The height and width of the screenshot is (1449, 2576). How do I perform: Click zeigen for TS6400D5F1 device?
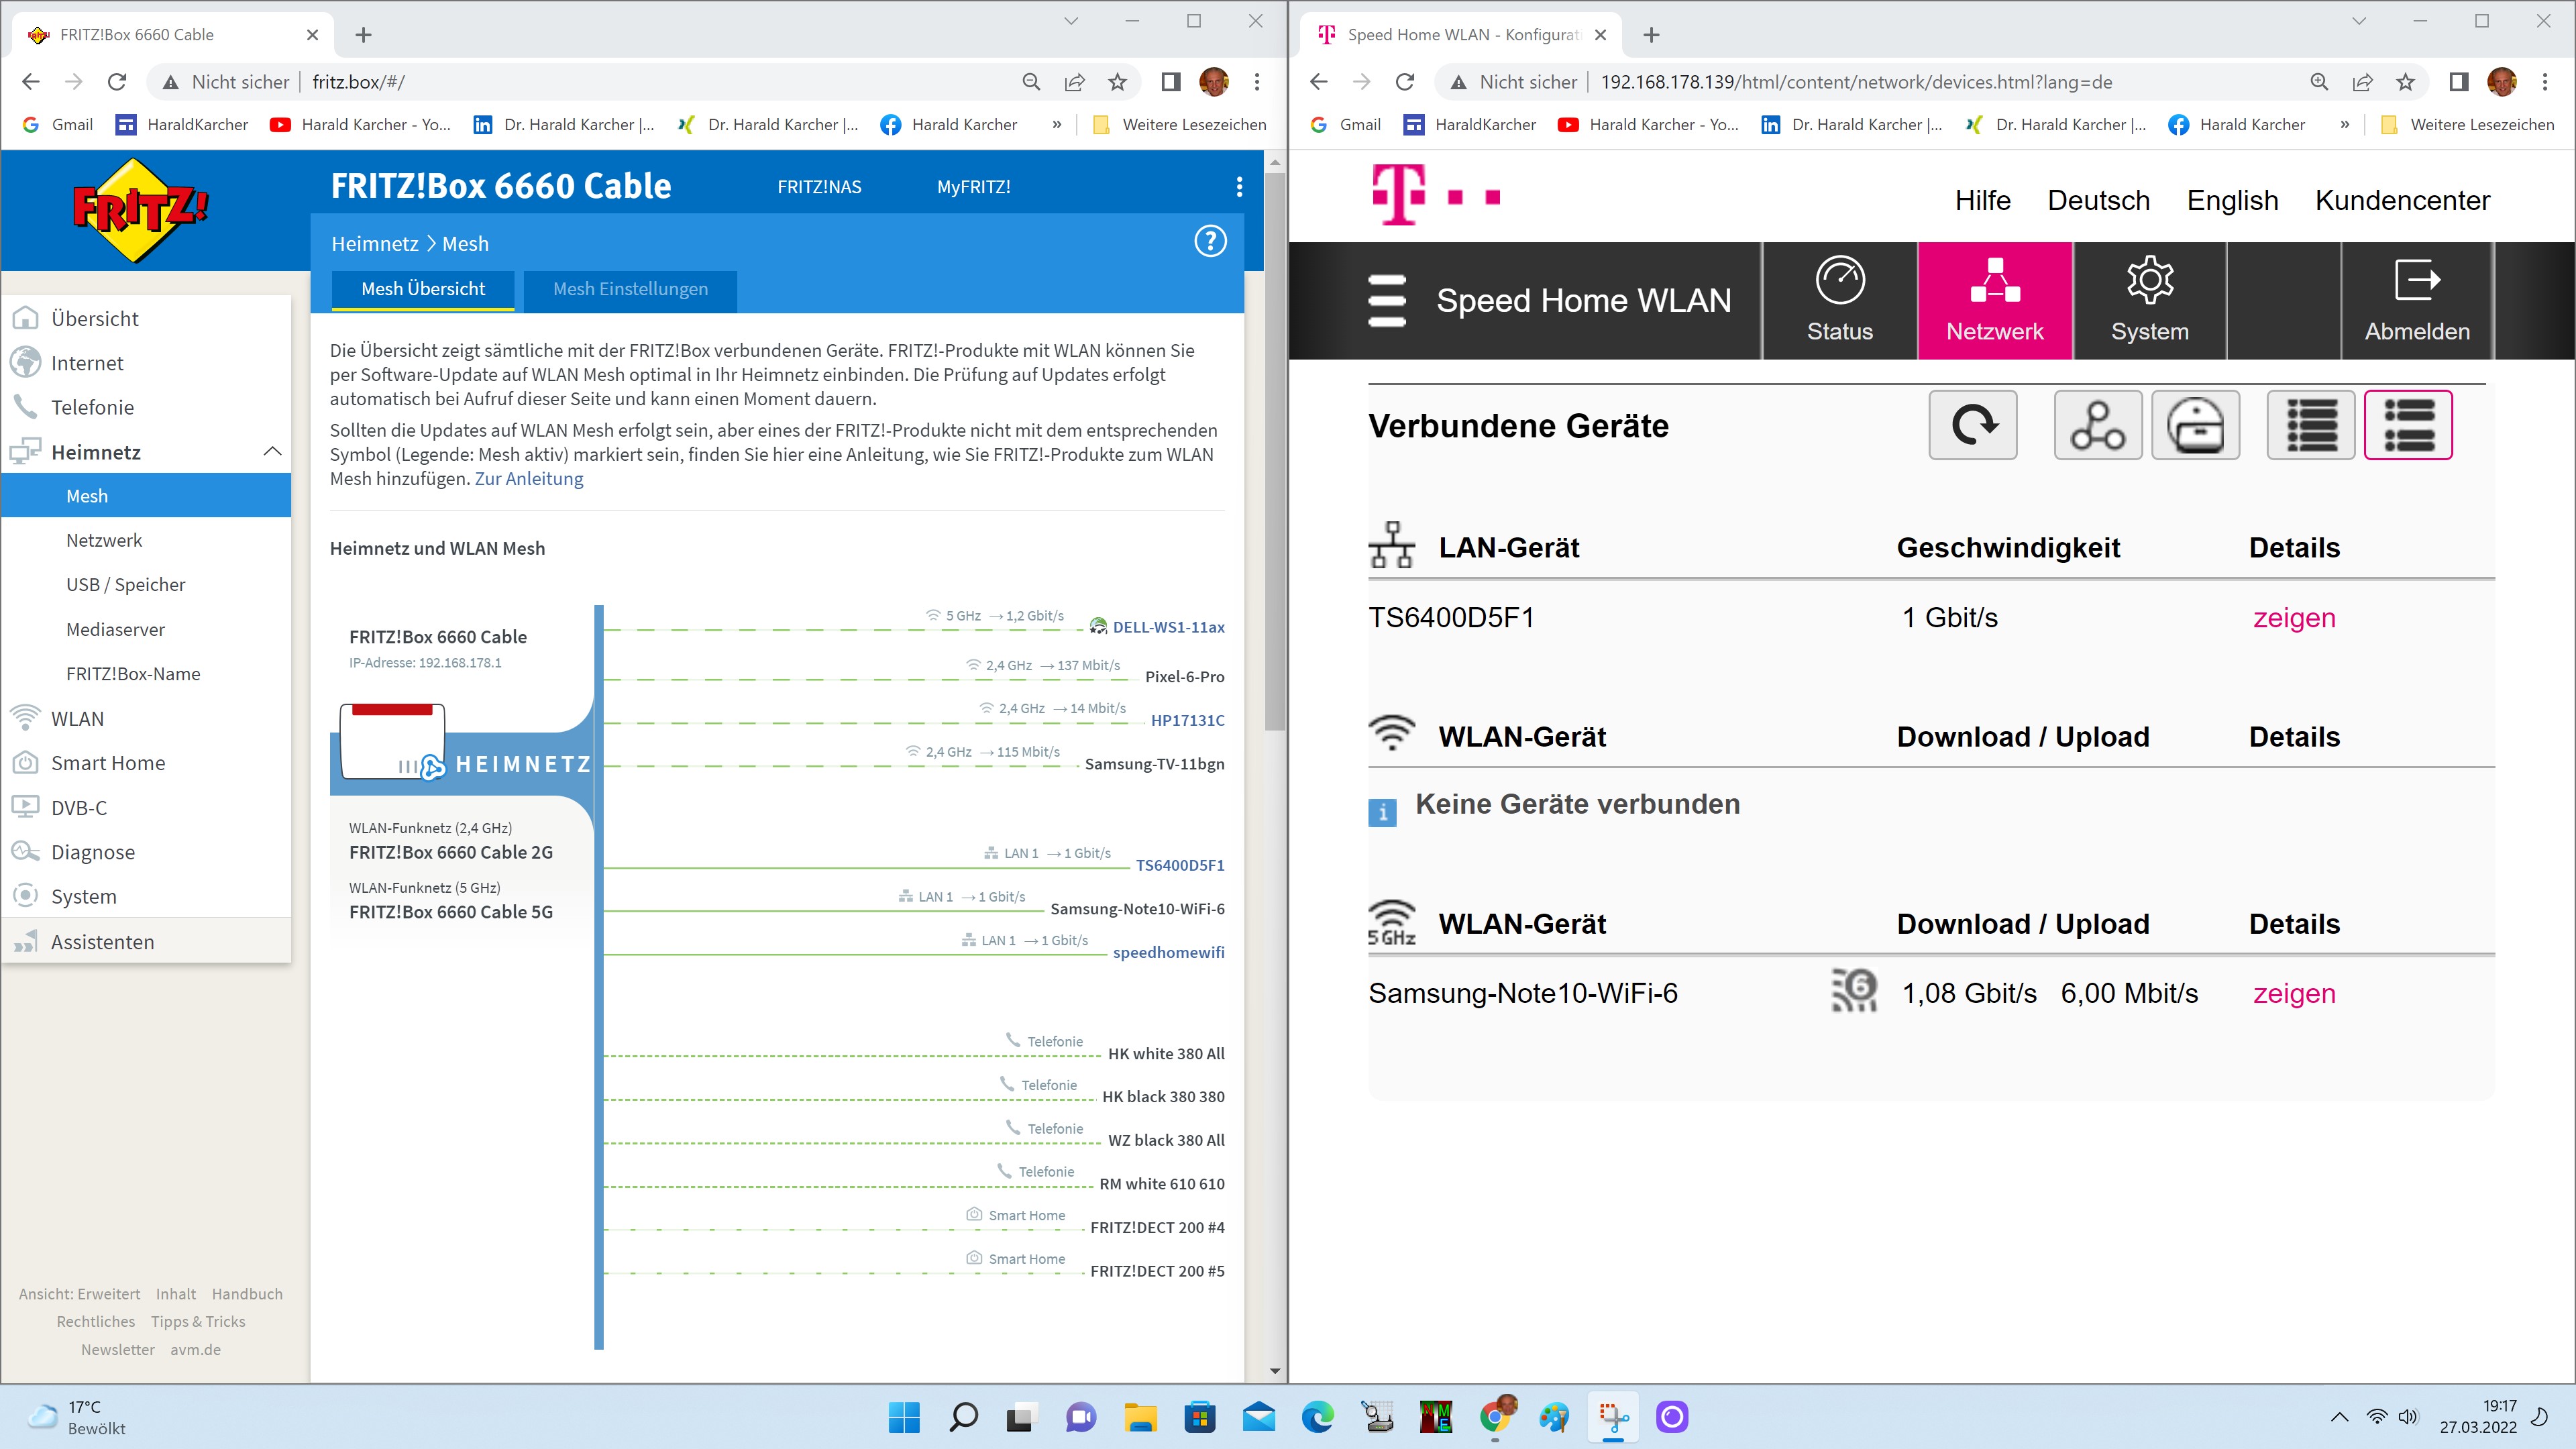pyautogui.click(x=2293, y=617)
